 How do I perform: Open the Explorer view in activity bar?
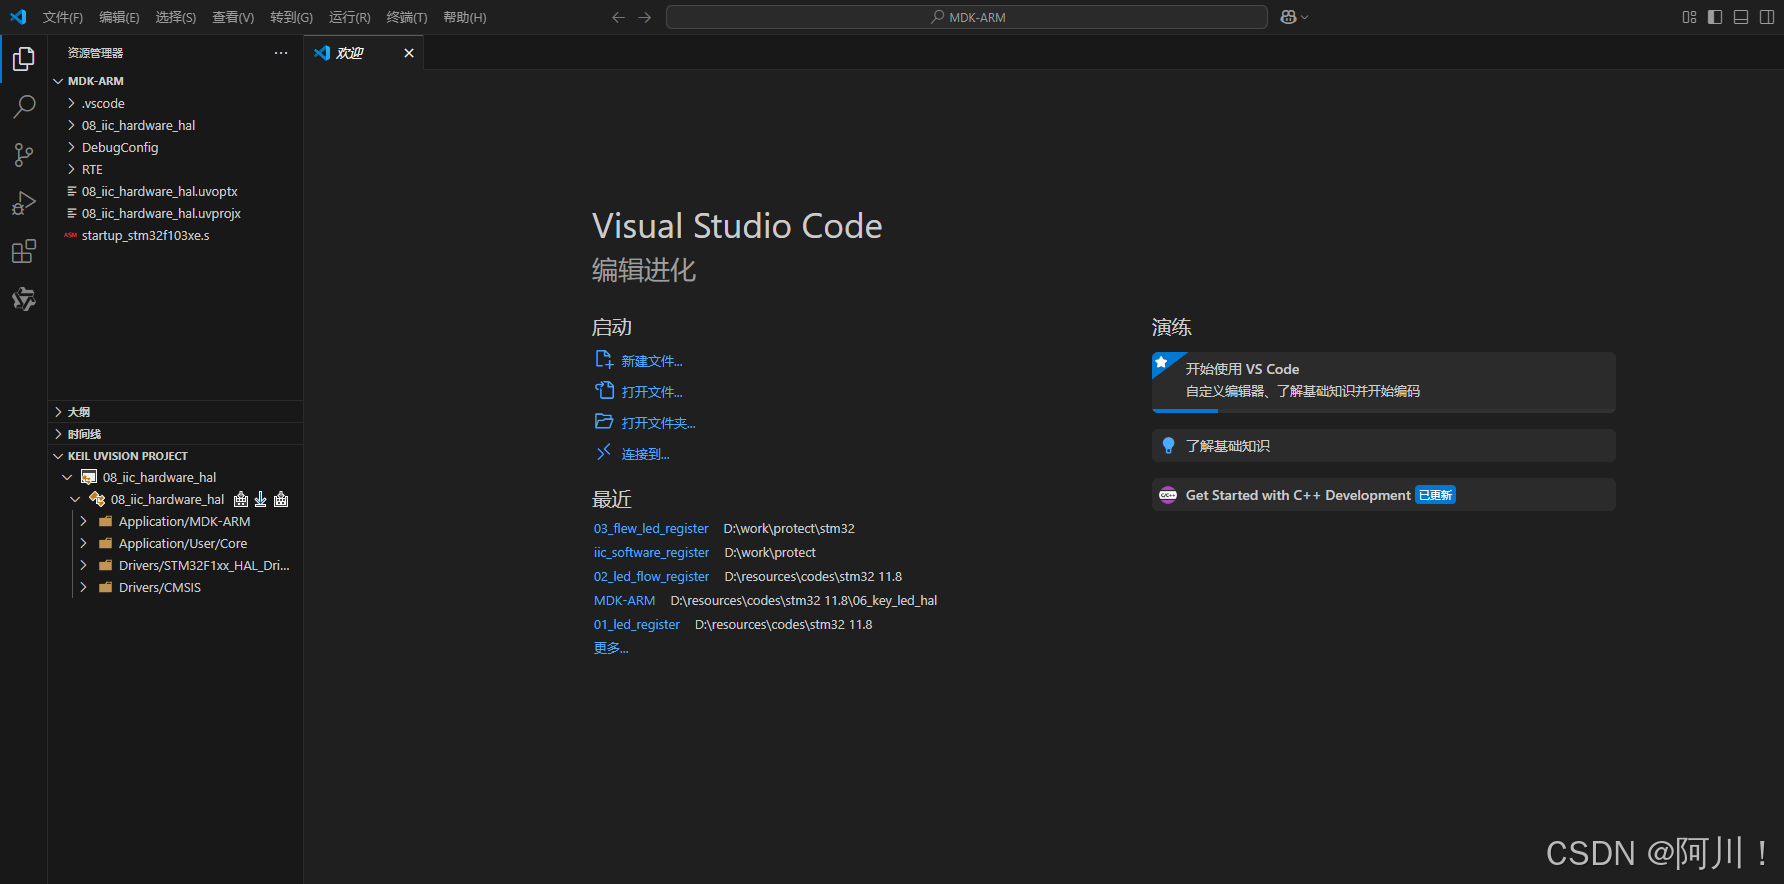point(24,60)
